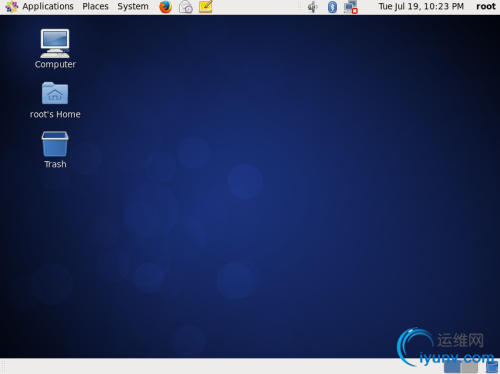Open the Evolution mail launcher icon
Screen dimensions: 500x374
point(186,7)
